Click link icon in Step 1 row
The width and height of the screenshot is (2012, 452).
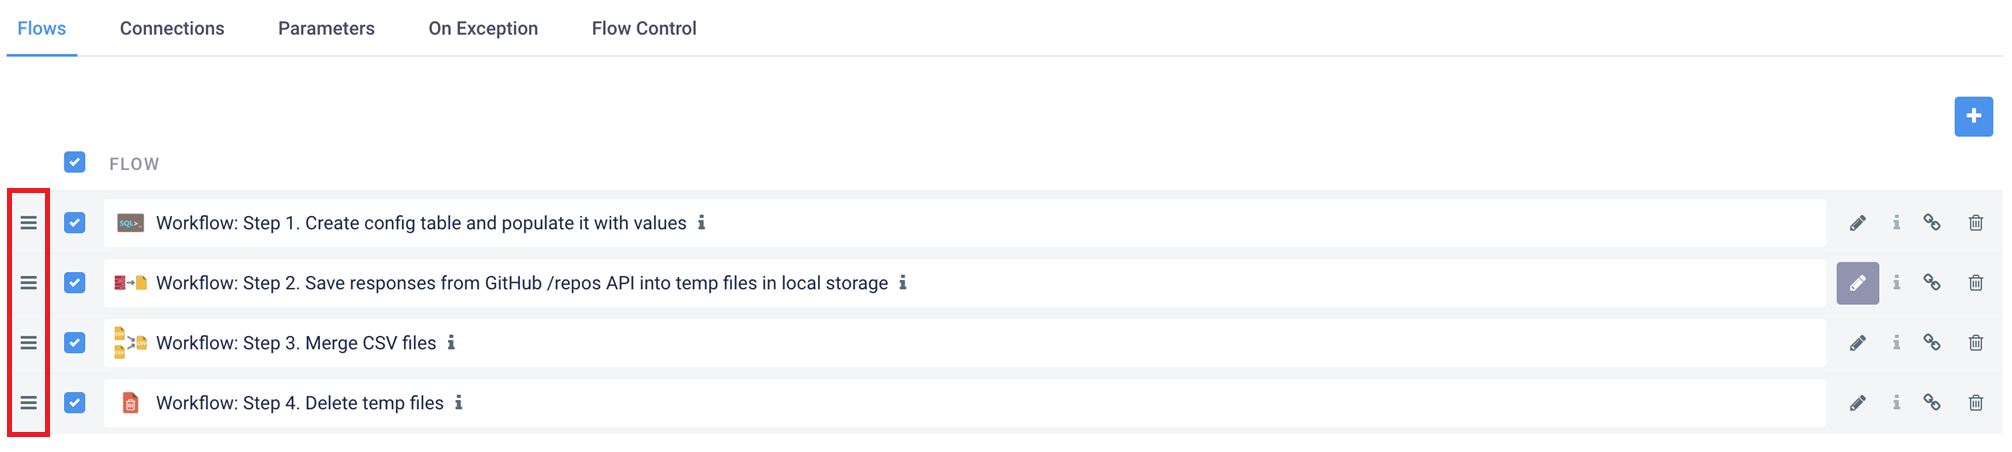click(x=1931, y=223)
